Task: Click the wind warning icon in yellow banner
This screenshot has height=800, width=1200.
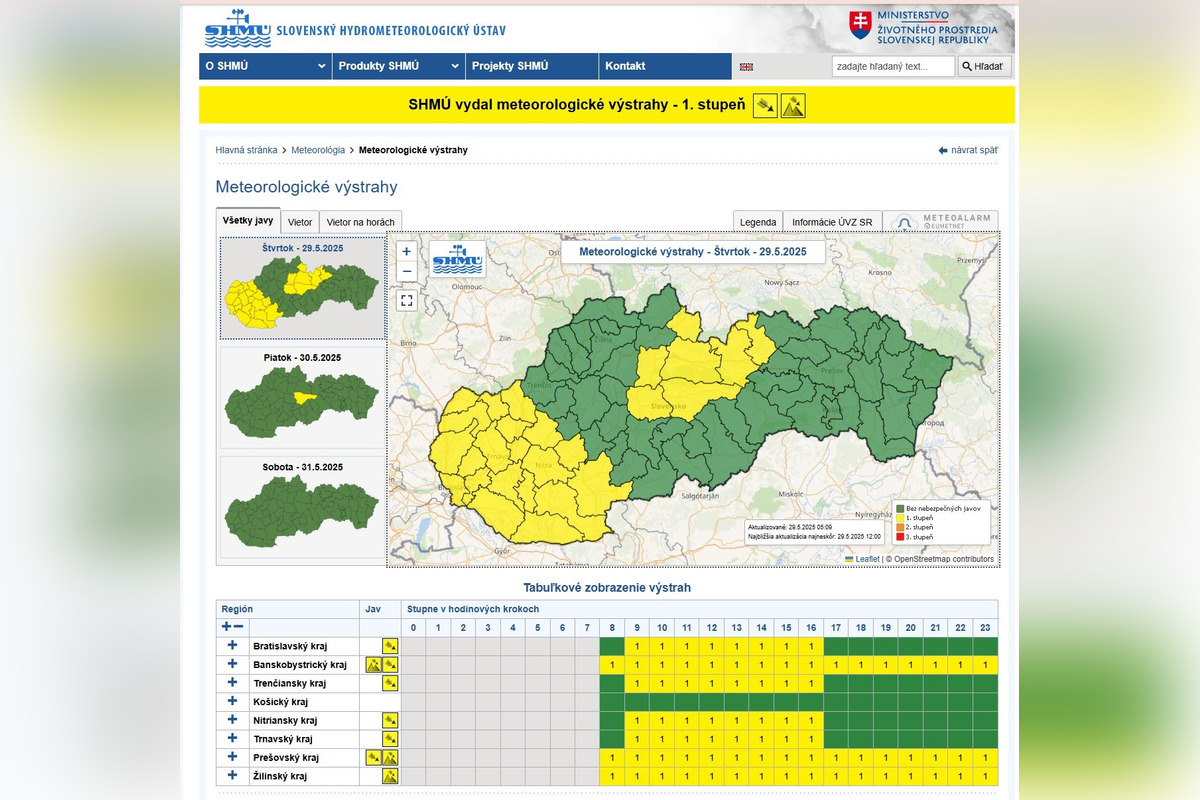Action: coord(765,105)
